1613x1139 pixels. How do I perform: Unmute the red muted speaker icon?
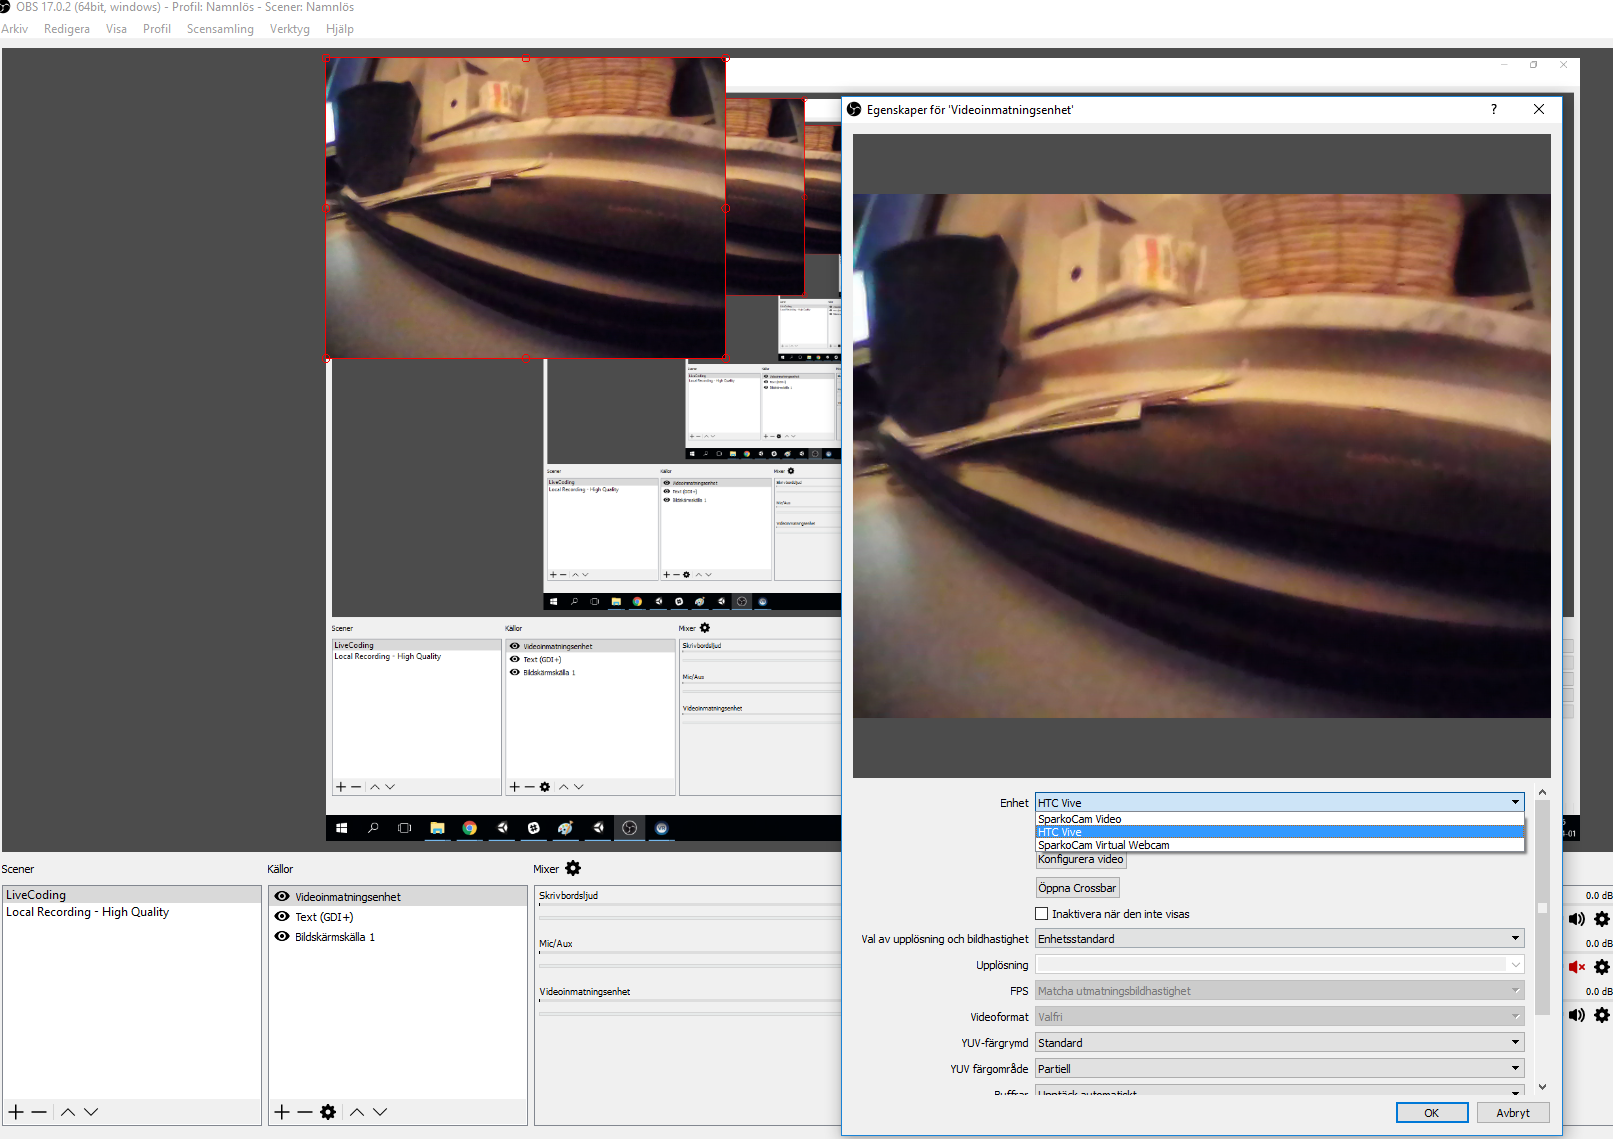tap(1577, 967)
